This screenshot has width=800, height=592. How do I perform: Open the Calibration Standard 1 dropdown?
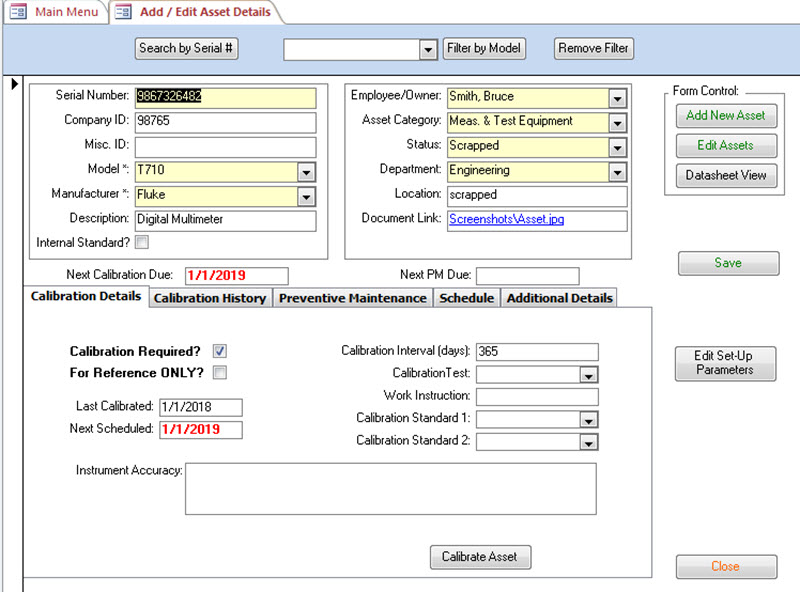click(588, 420)
